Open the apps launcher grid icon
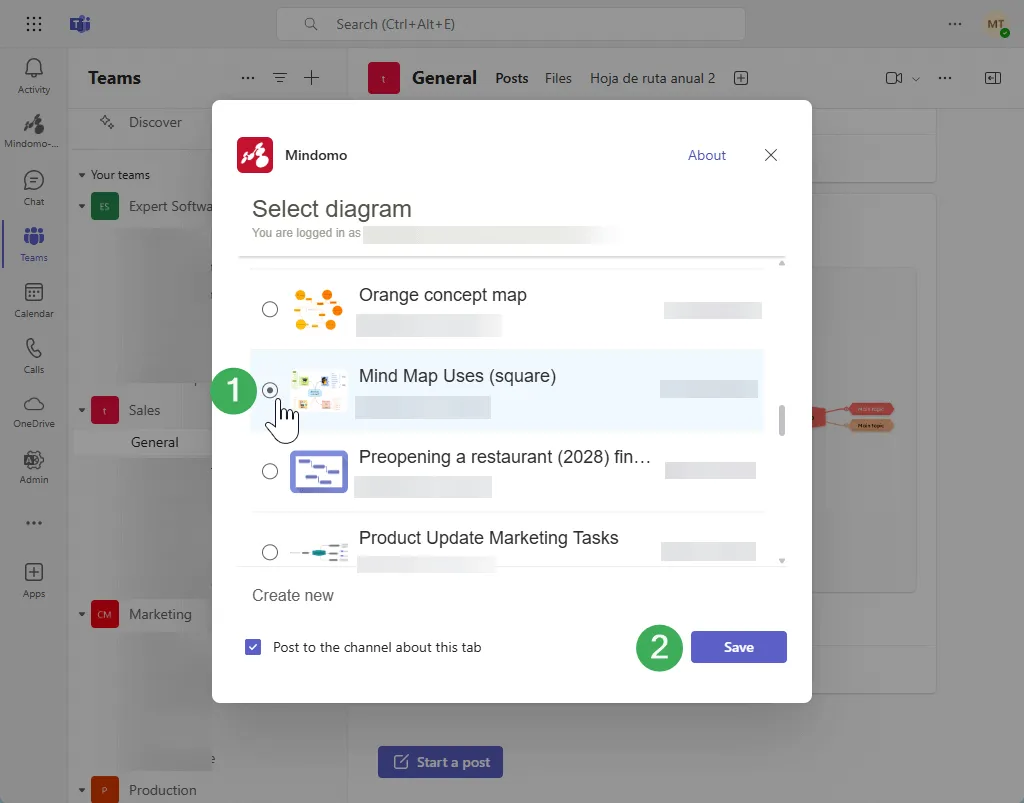 [34, 24]
